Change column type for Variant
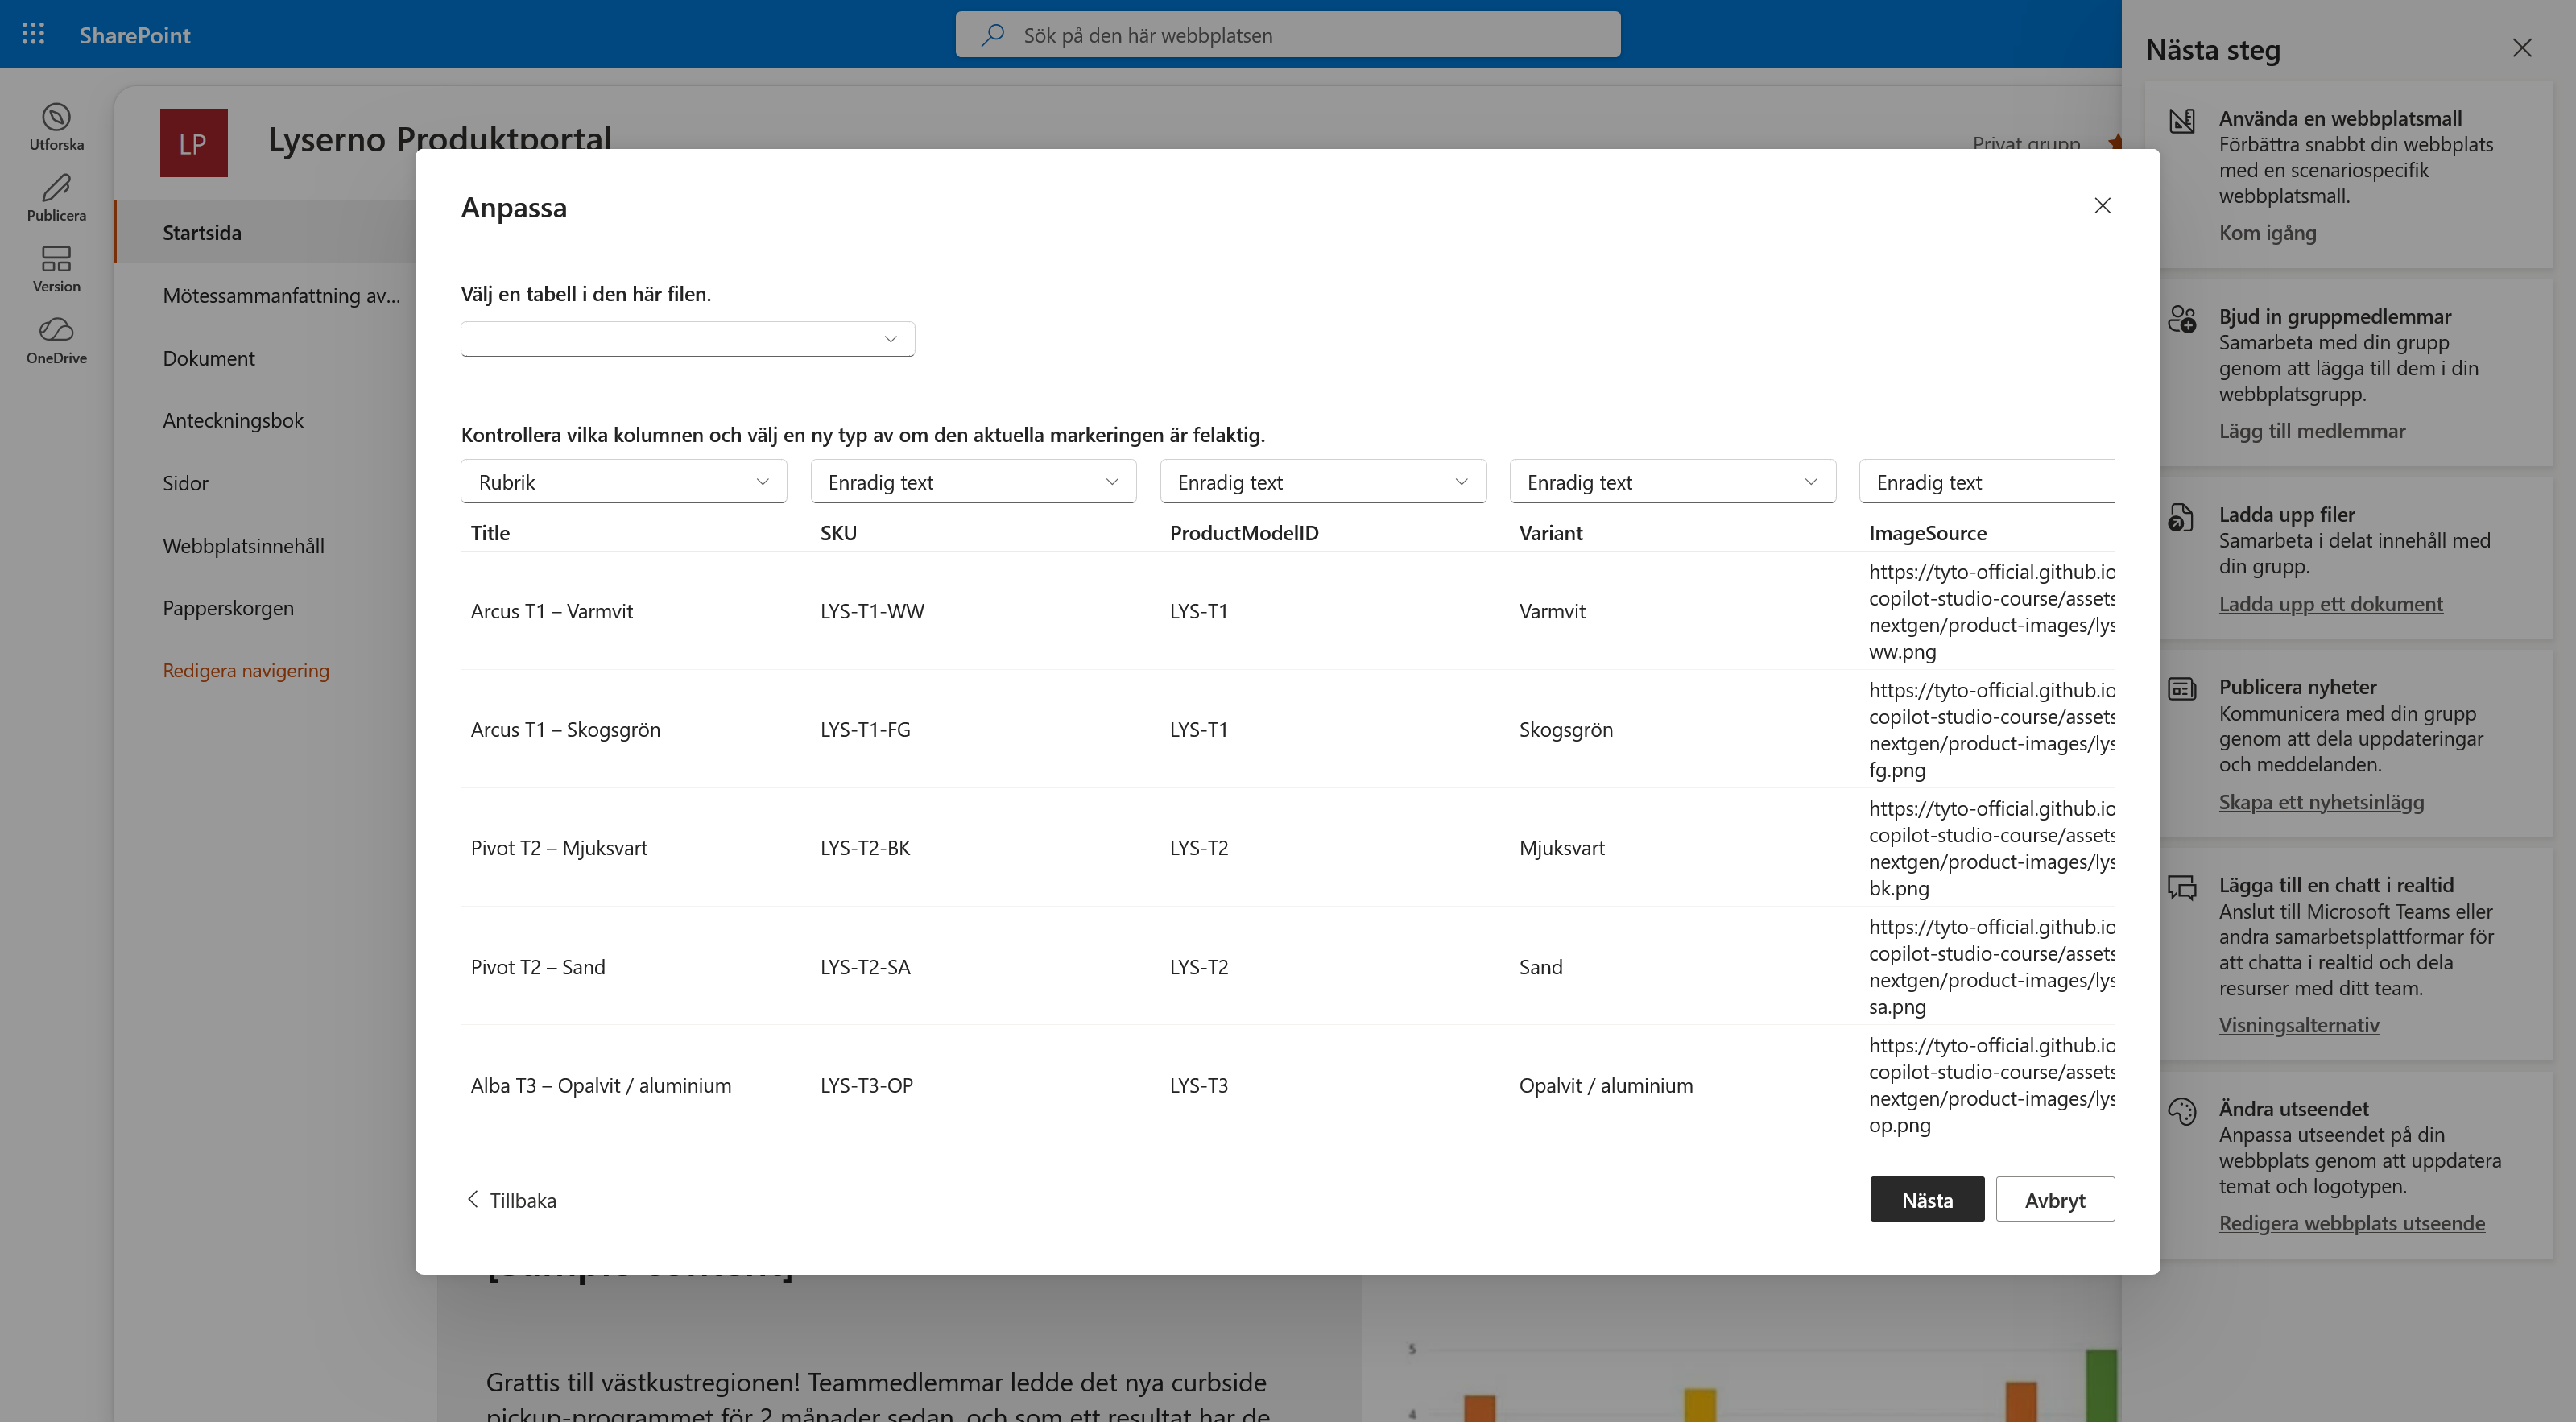Screen dimensions: 2576x1422 click(x=1672, y=482)
